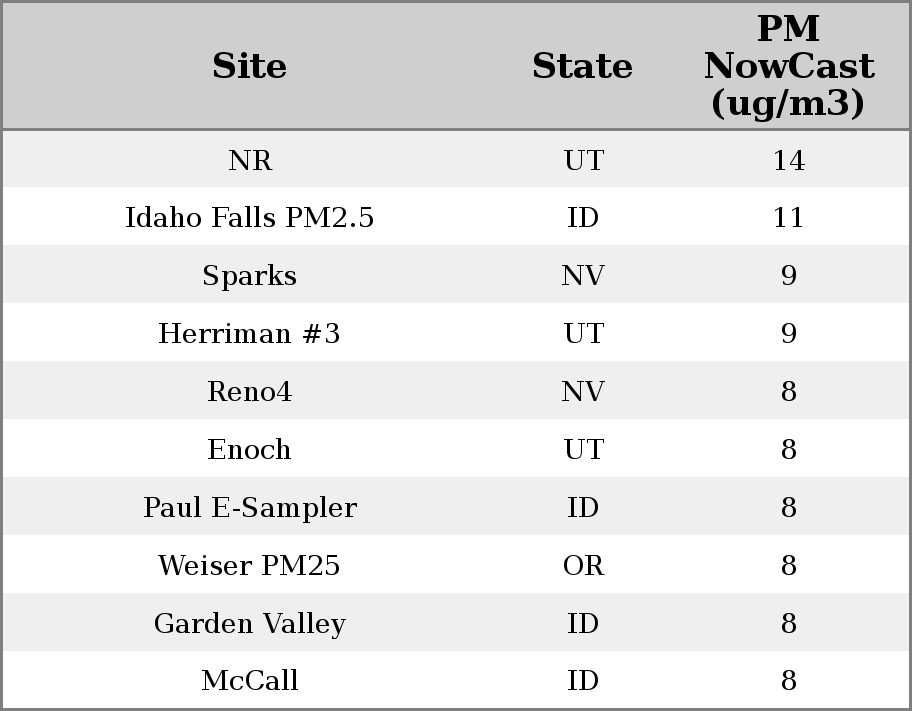Select the NV state cell in Sparks row
Screen dimensions: 912x711
583,276
